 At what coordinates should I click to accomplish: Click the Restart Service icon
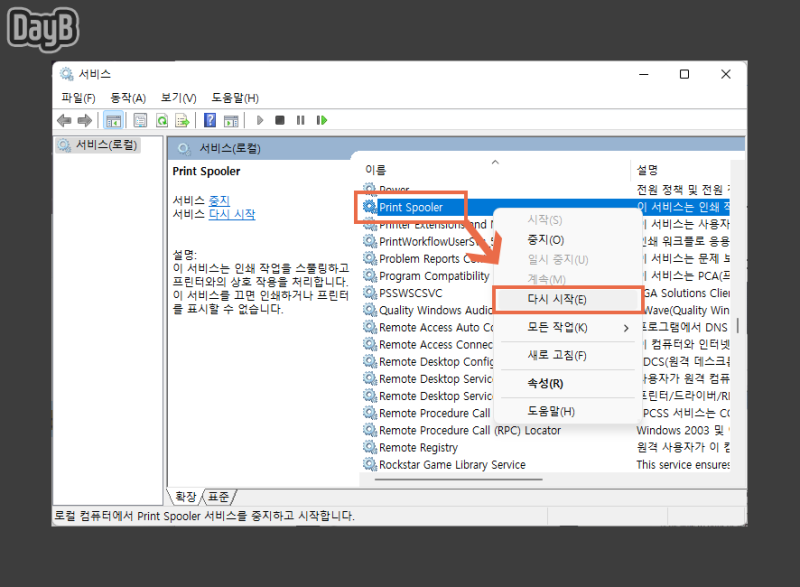[321, 120]
